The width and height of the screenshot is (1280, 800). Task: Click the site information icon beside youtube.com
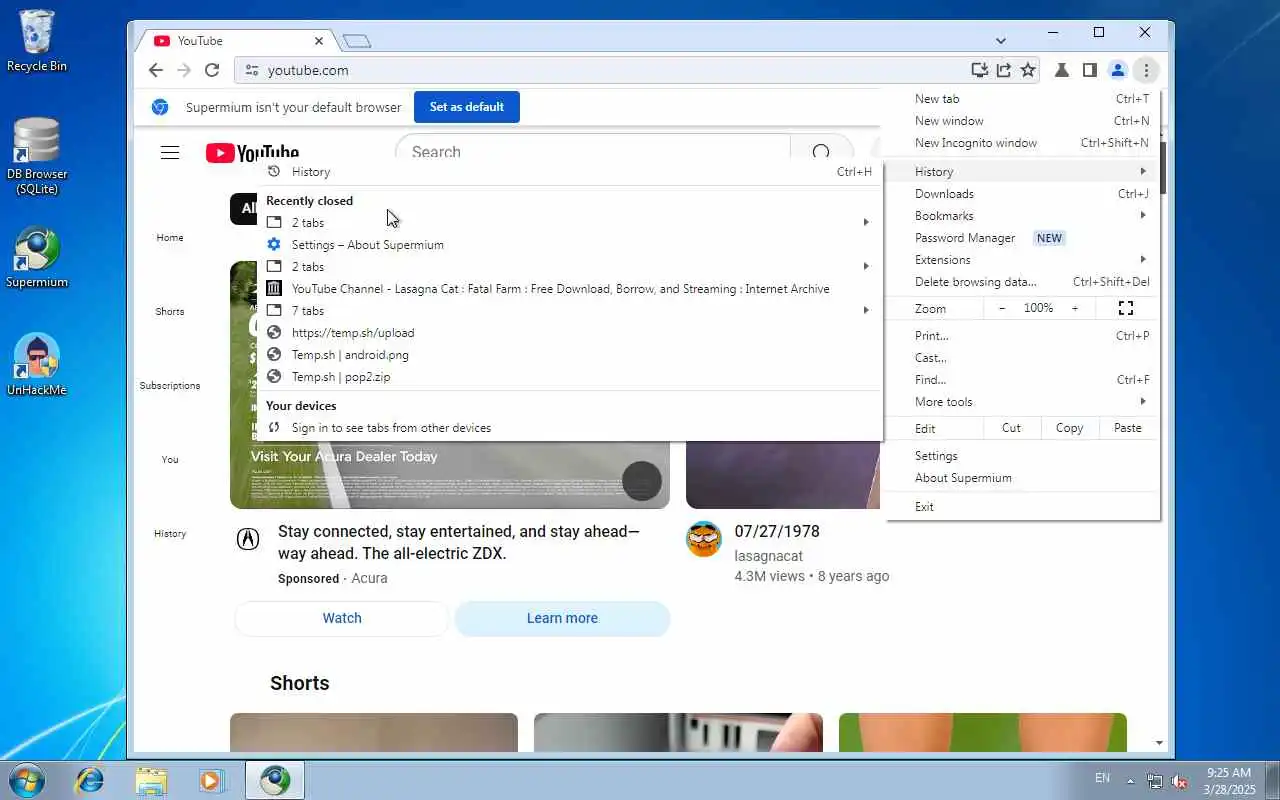252,70
